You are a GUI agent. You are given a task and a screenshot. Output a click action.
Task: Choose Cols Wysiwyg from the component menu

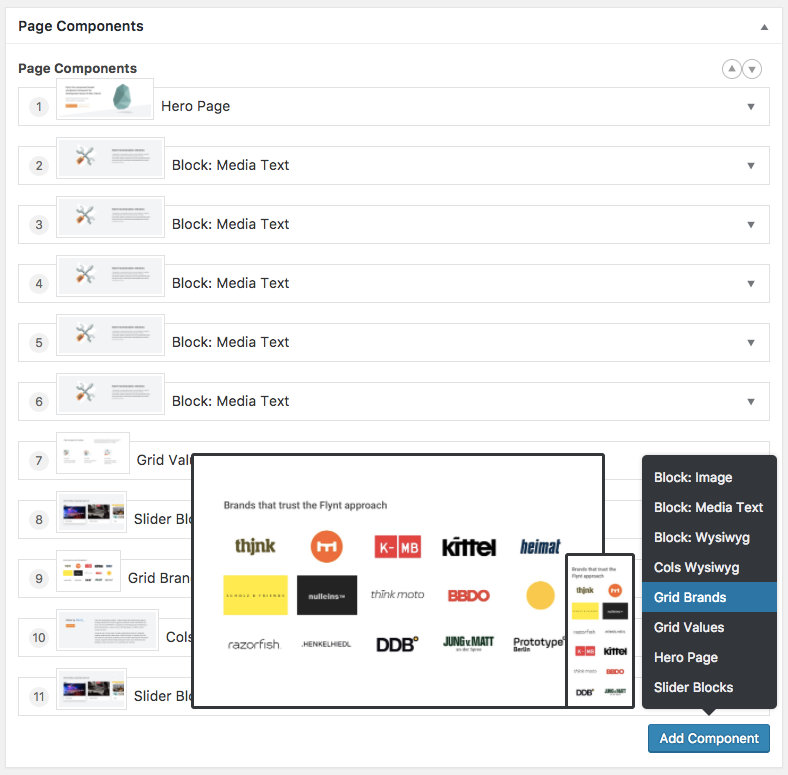coord(709,567)
